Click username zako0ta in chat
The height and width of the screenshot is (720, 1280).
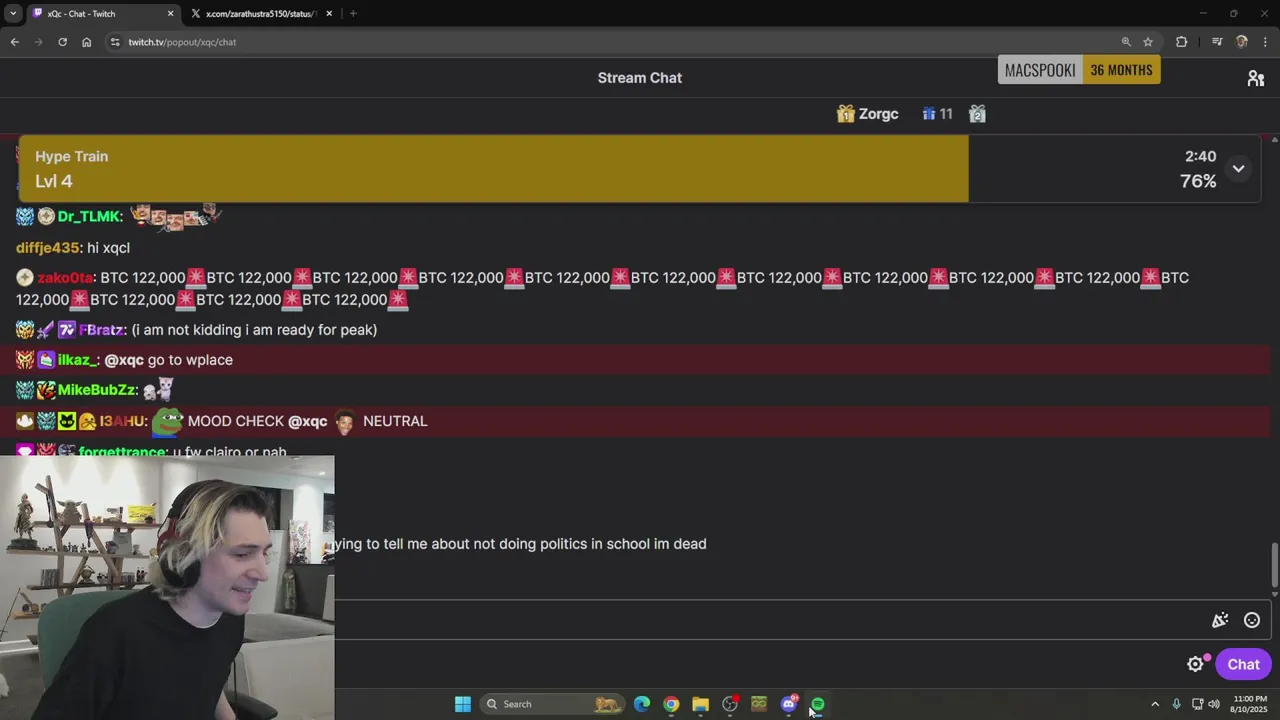click(65, 278)
